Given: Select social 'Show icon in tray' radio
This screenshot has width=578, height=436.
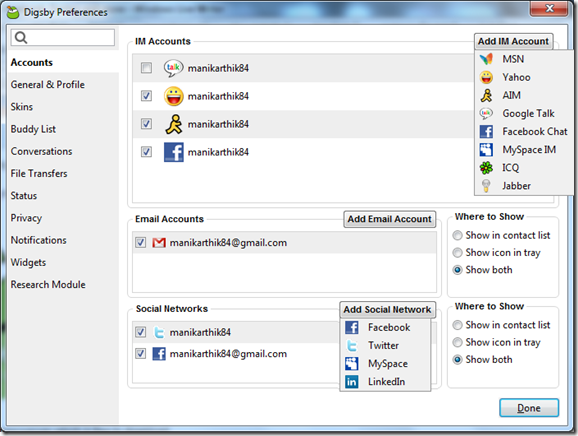Looking at the screenshot, I should tap(457, 342).
